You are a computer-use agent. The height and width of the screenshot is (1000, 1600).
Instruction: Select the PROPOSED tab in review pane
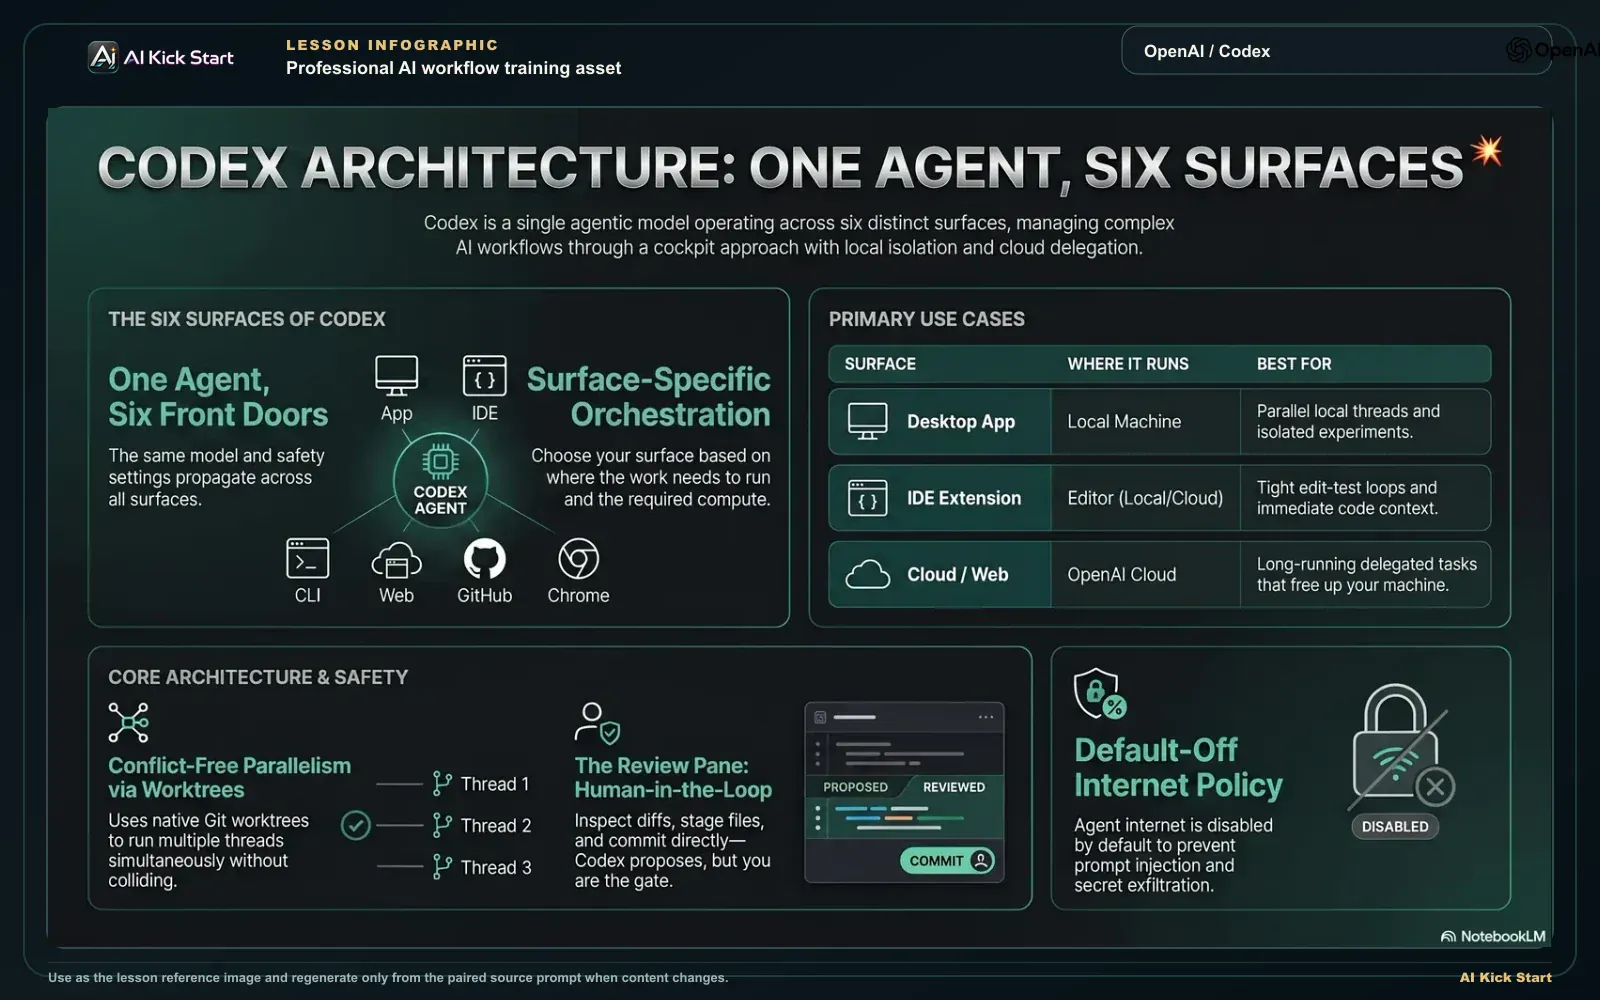pos(855,787)
